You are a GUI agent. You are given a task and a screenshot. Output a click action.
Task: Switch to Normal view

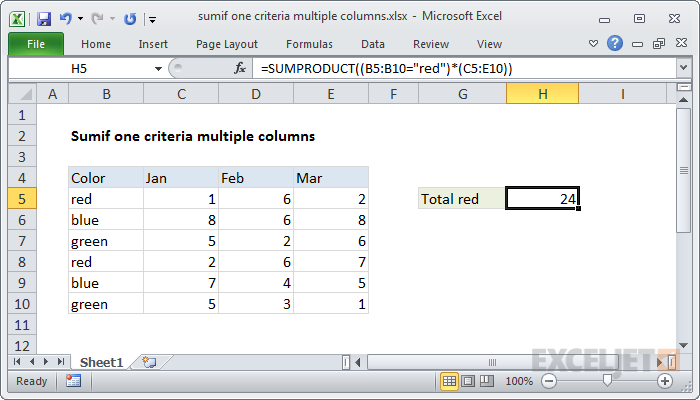(x=449, y=381)
